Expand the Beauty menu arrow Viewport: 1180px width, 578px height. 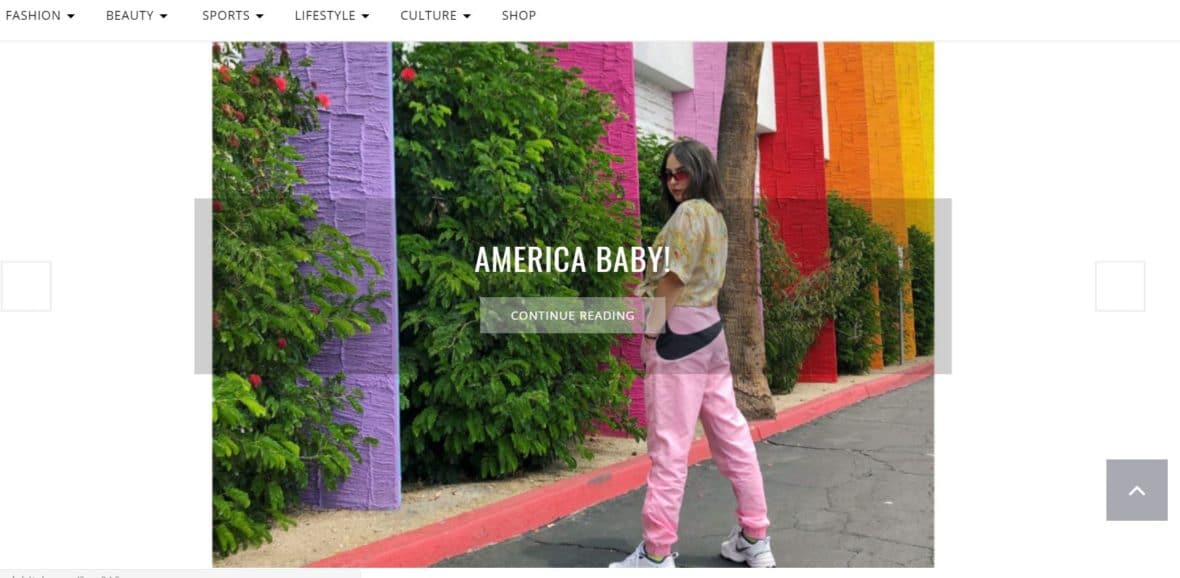[x=163, y=16]
